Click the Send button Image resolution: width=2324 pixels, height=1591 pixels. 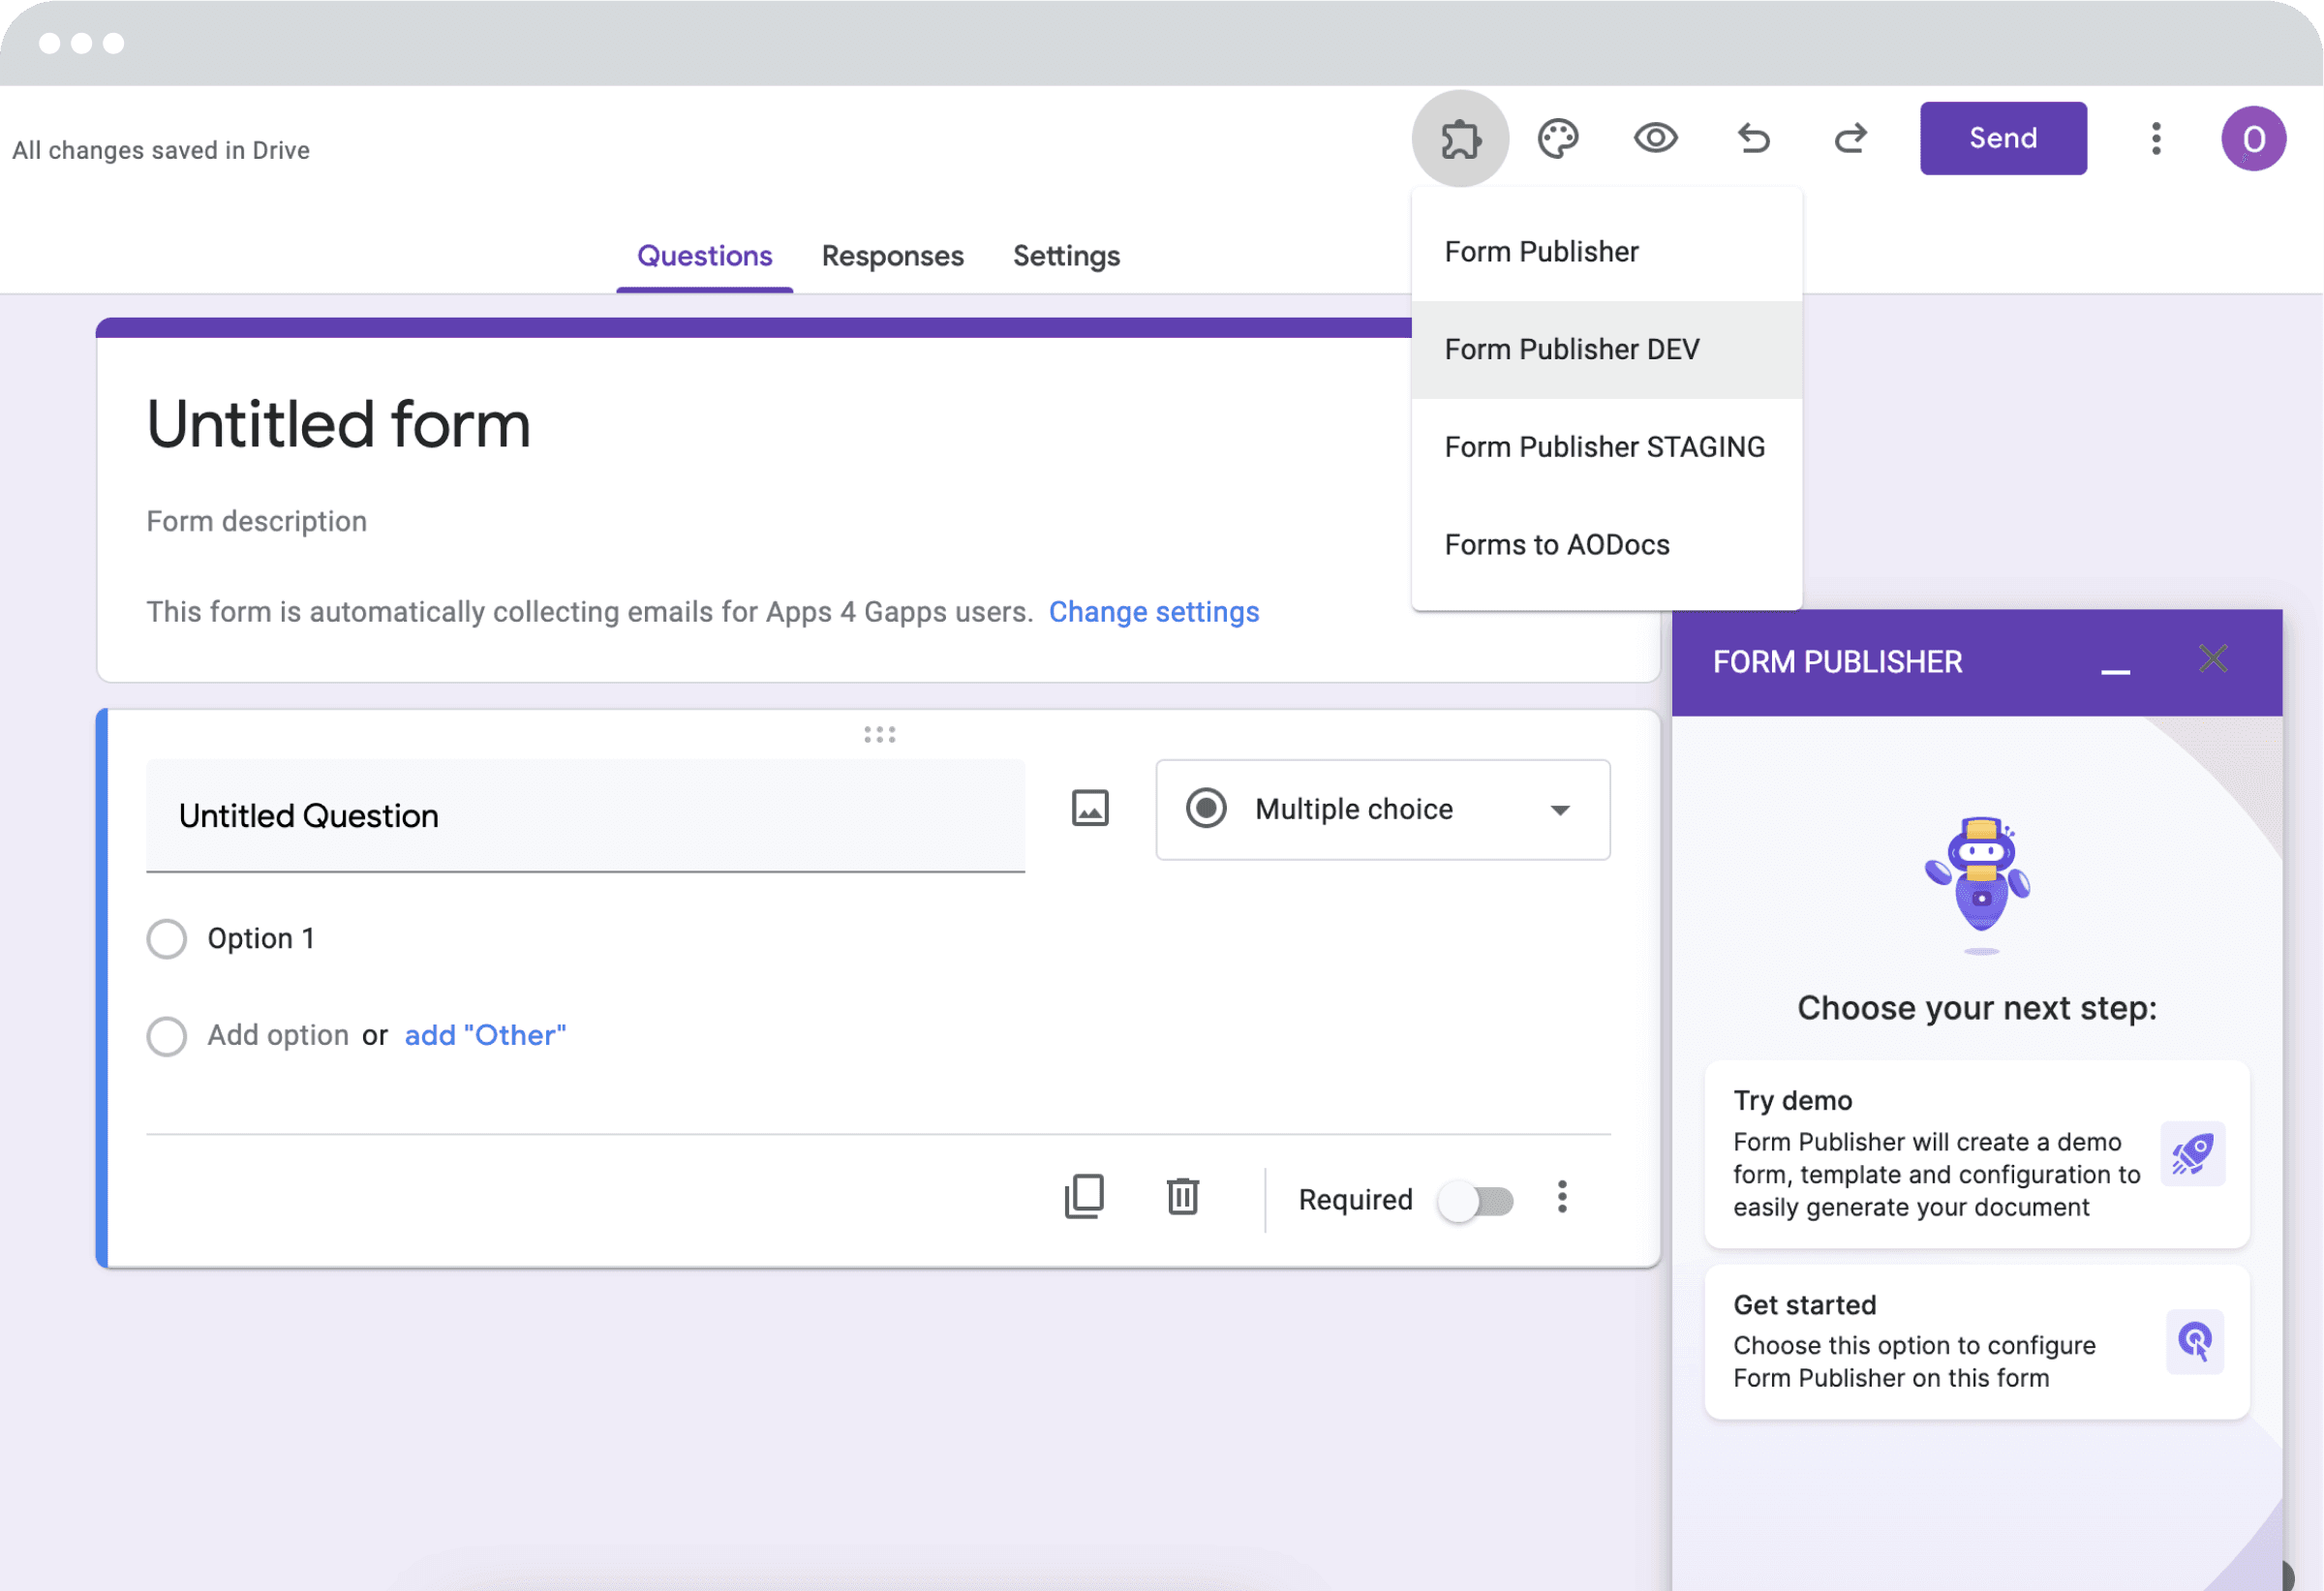(x=2002, y=138)
